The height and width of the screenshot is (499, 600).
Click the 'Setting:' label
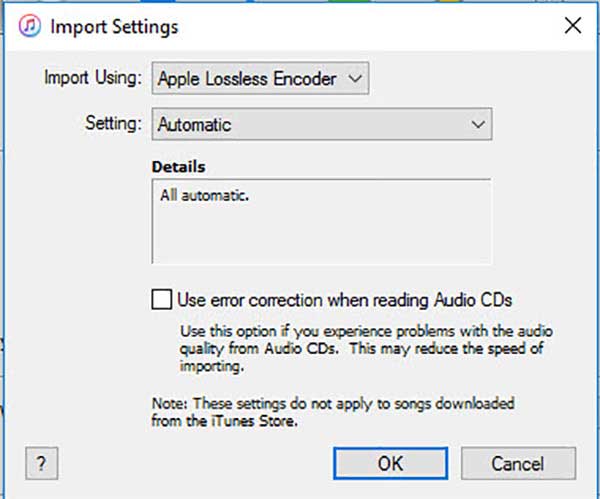click(x=113, y=125)
